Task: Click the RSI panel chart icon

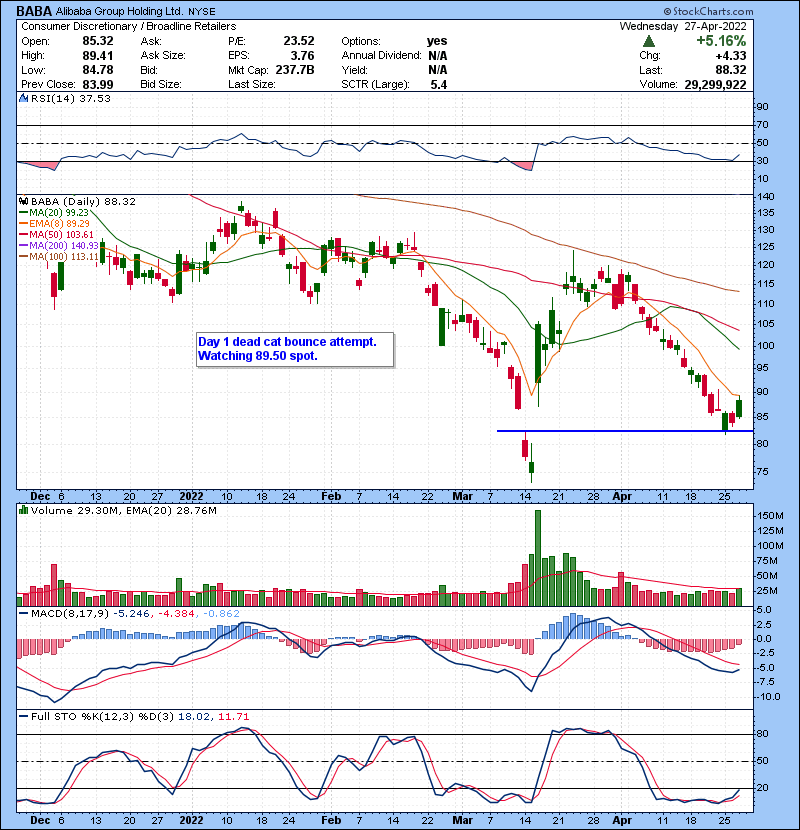Action: 23,98
